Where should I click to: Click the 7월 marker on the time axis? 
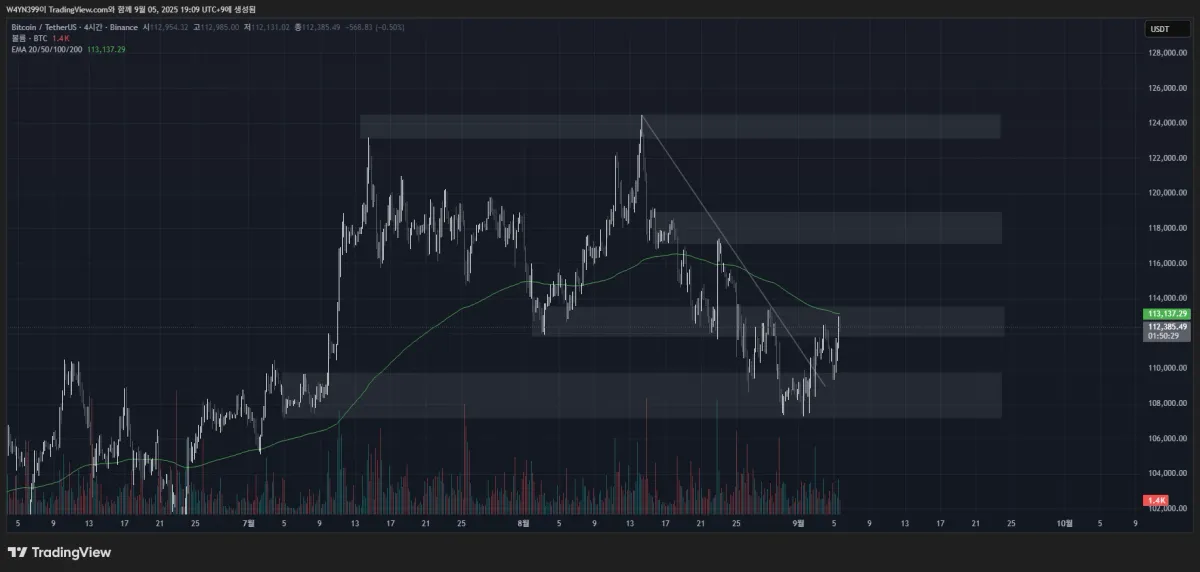pos(248,522)
